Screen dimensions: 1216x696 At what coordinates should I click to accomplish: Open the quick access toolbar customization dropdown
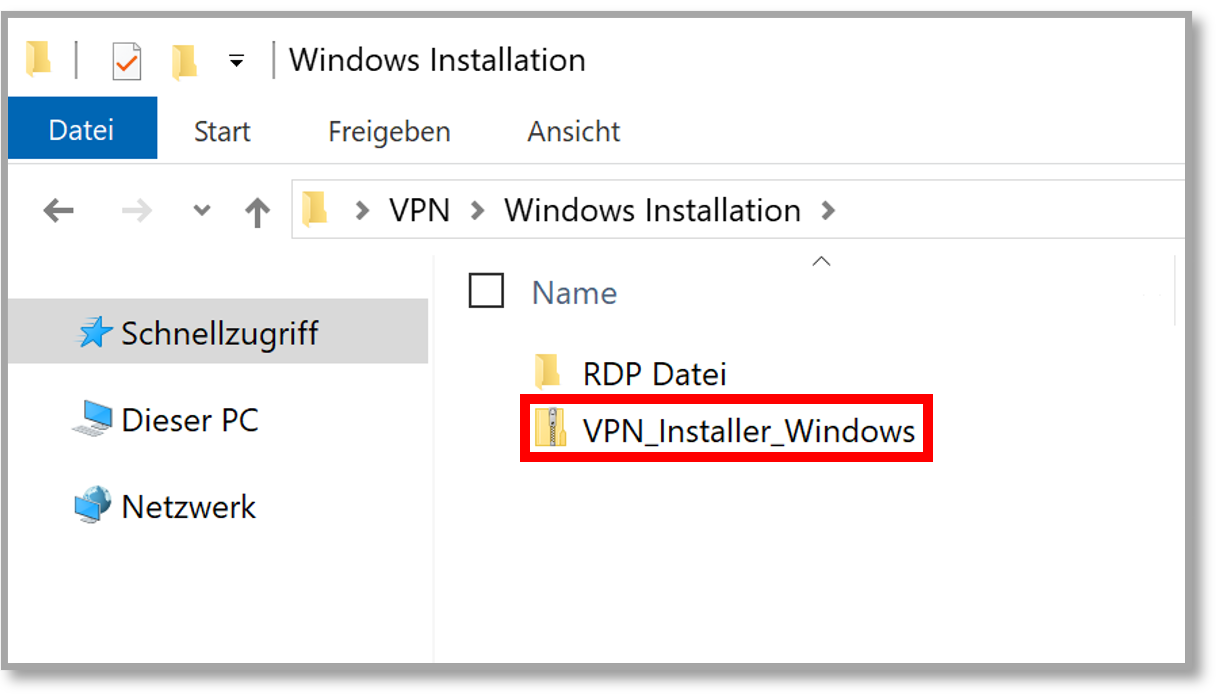236,60
